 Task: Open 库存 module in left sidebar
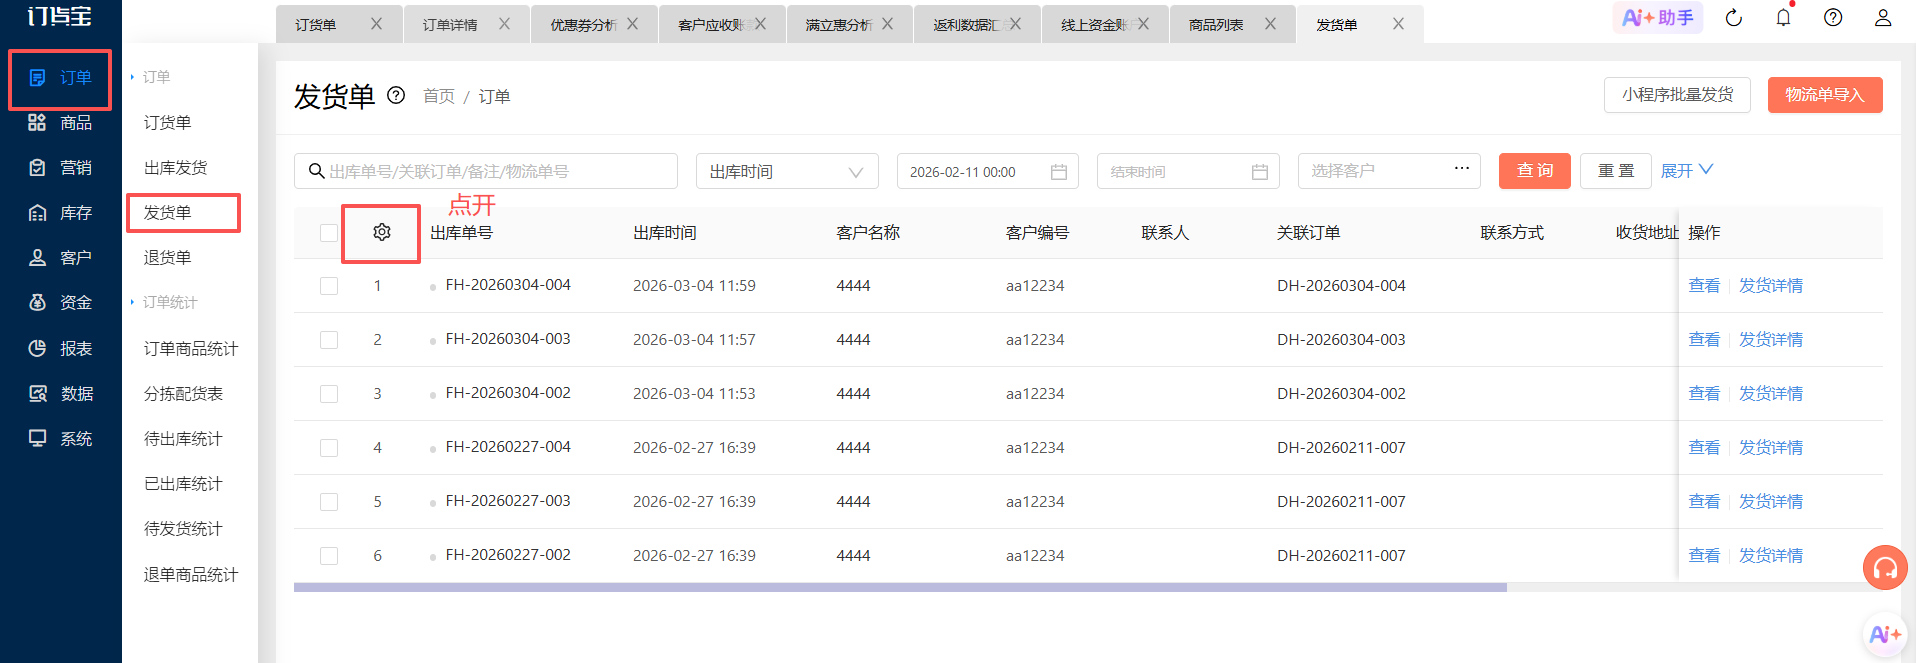tap(61, 213)
